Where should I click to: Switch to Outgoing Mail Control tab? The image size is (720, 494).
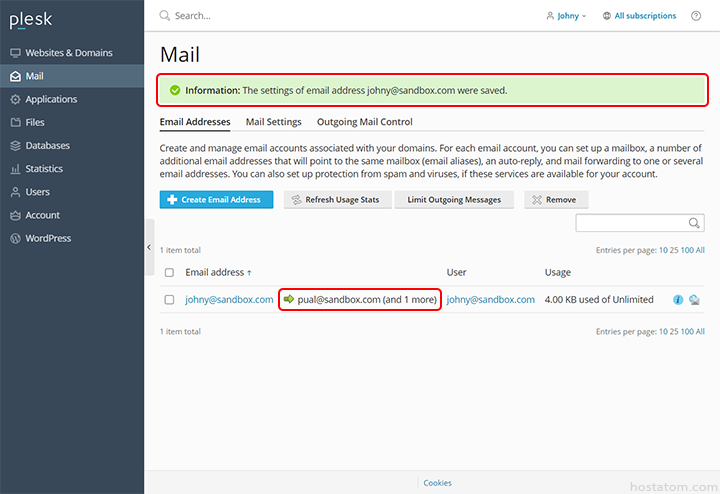[x=364, y=122]
